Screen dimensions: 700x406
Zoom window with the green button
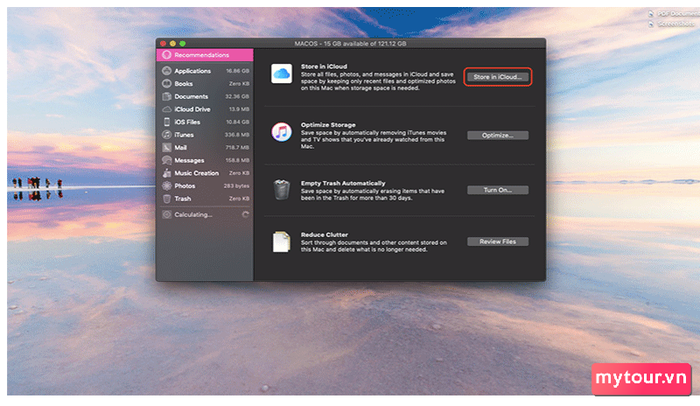point(183,43)
